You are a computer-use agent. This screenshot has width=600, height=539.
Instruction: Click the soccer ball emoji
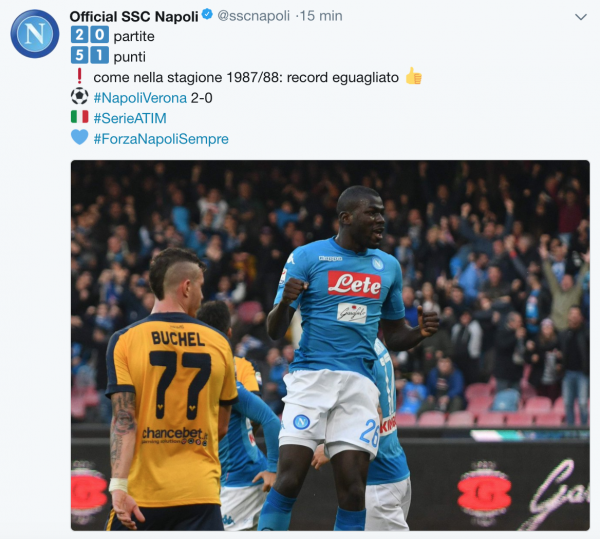pos(80,96)
